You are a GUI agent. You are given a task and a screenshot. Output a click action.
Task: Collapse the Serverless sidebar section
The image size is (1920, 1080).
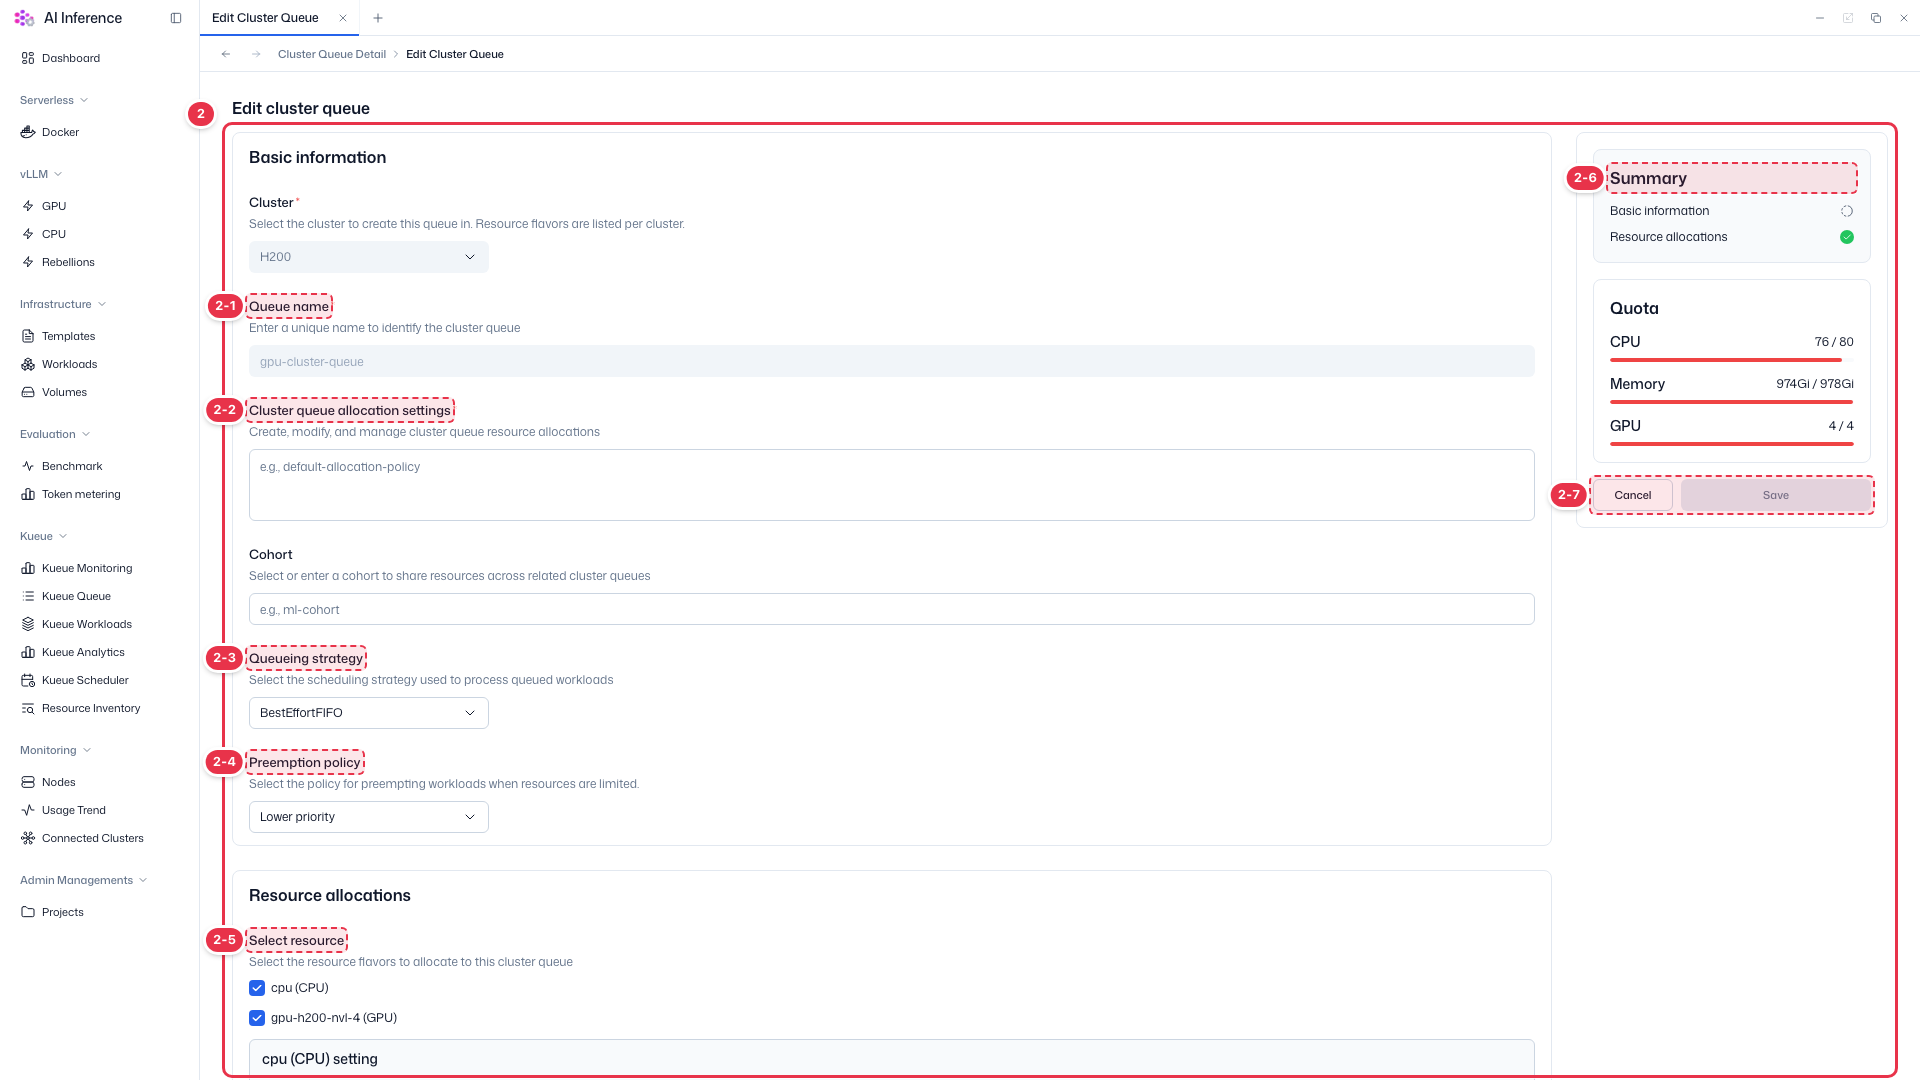54,100
